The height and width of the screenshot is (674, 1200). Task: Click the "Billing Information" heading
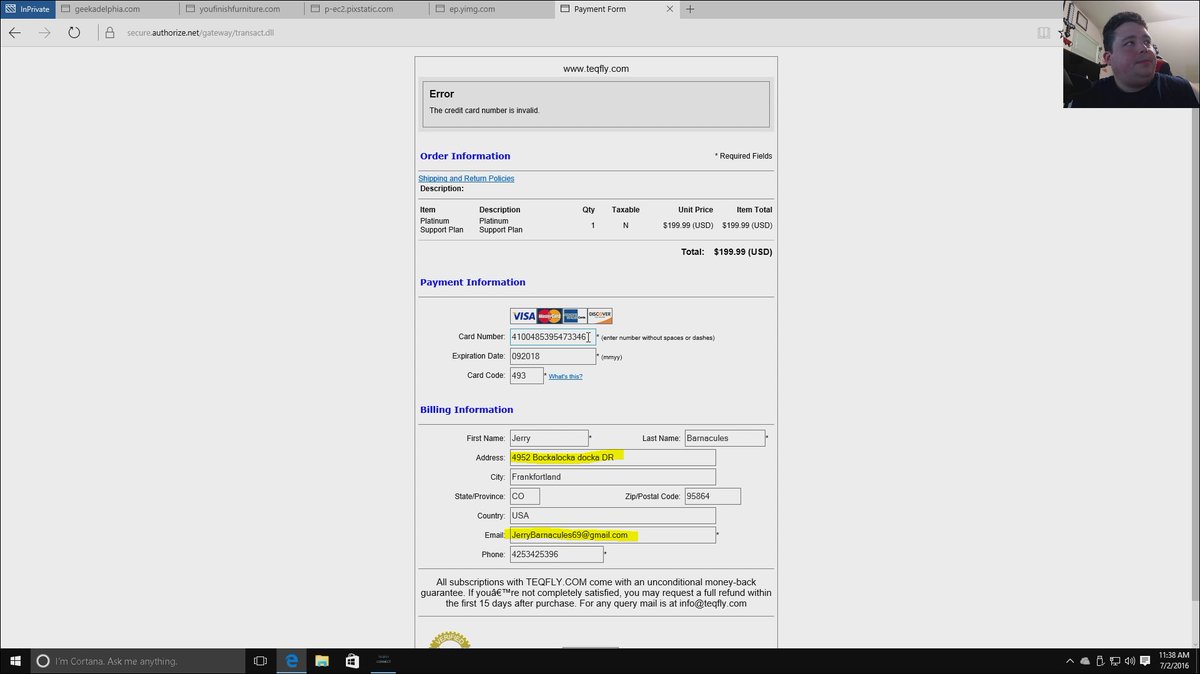point(467,410)
